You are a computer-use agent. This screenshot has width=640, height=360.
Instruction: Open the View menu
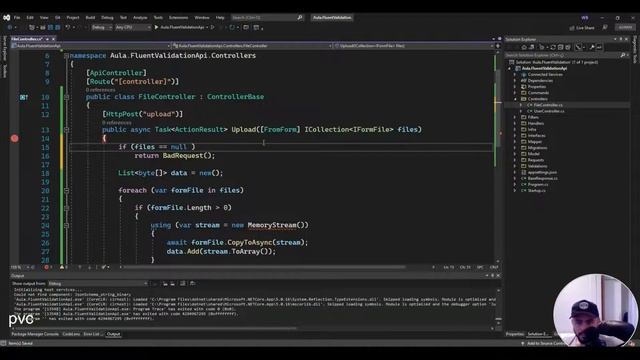[44, 18]
